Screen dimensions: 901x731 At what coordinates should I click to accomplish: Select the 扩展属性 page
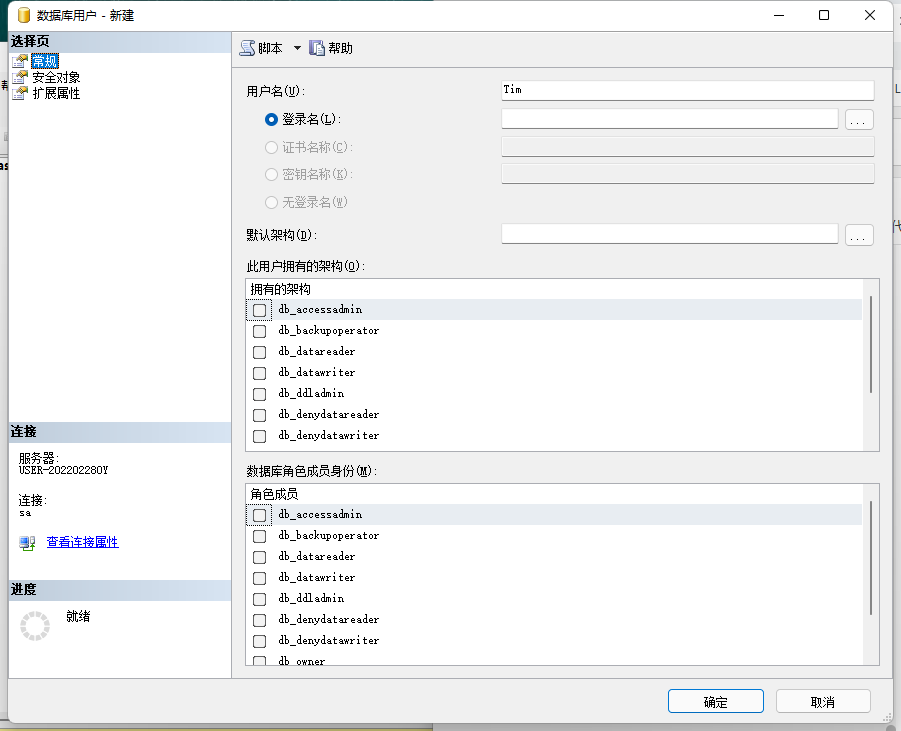[x=56, y=93]
